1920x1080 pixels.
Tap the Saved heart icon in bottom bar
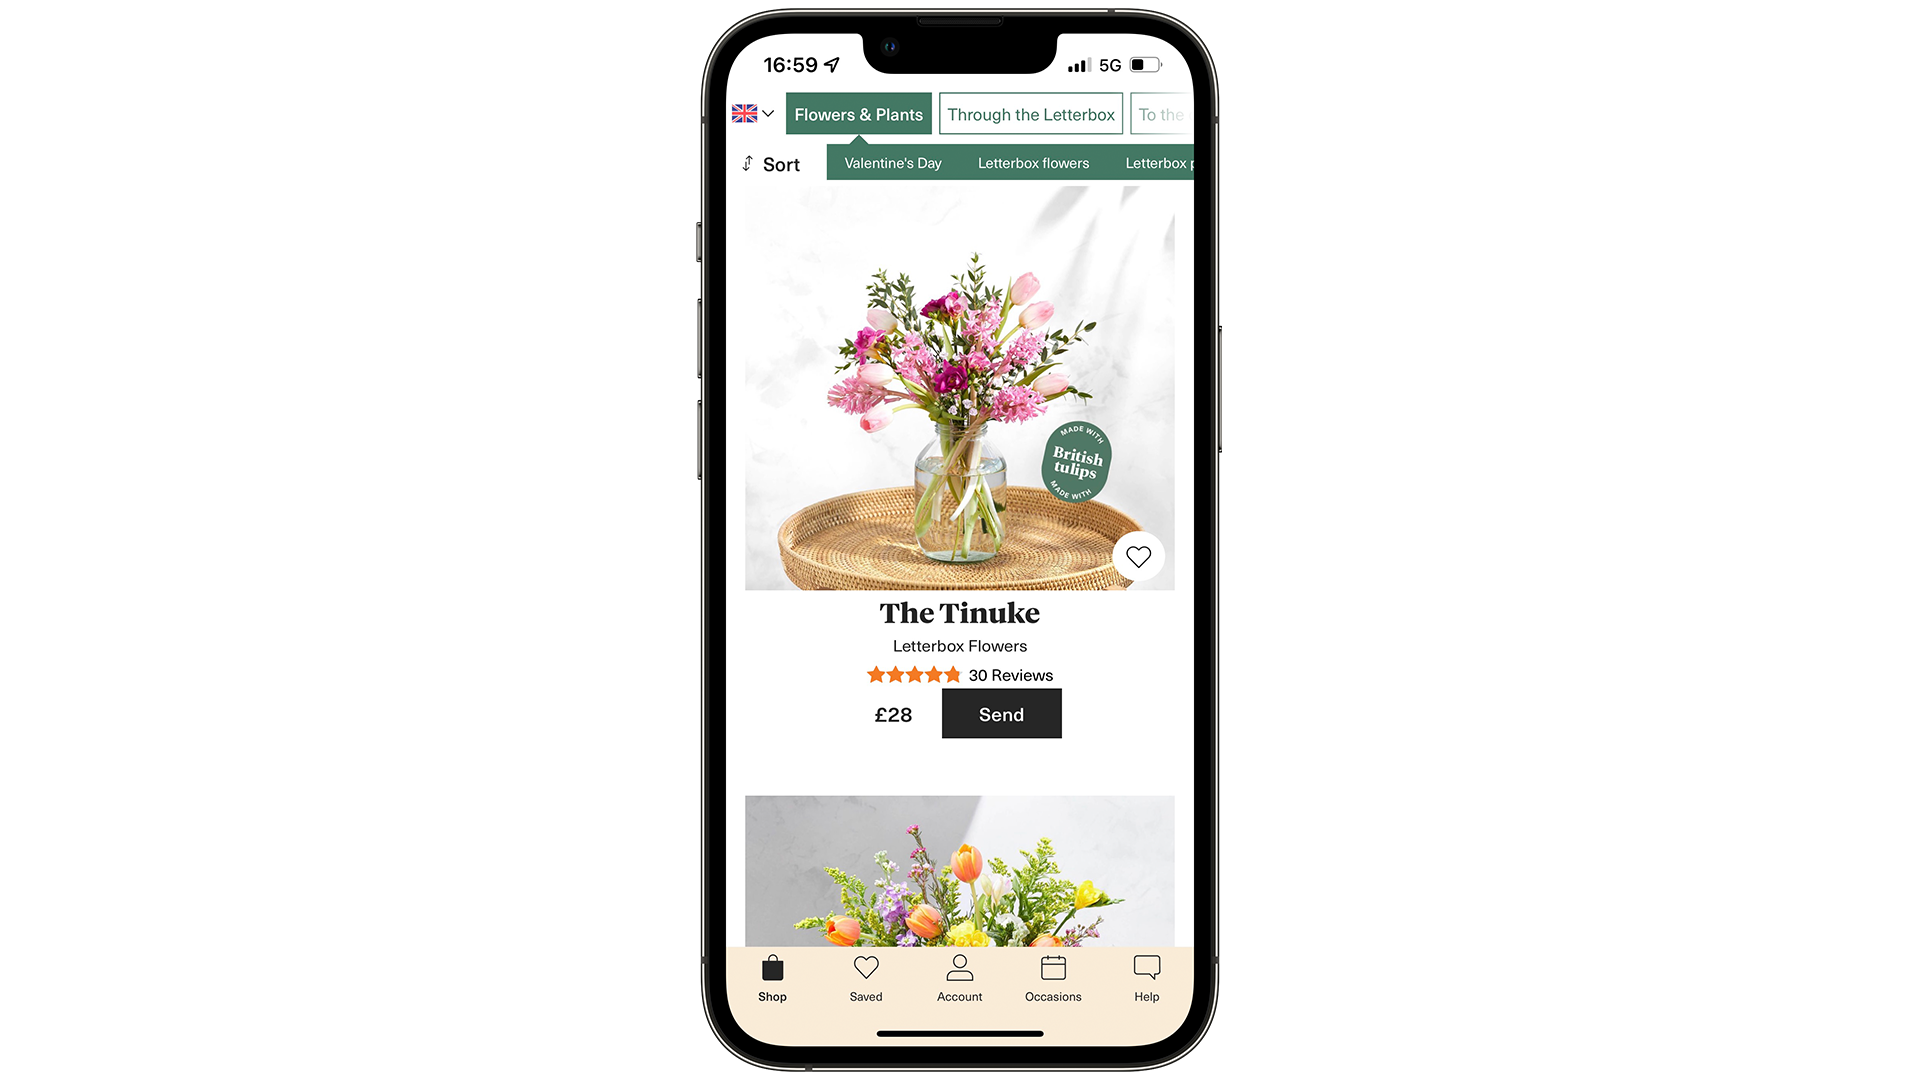coord(865,971)
